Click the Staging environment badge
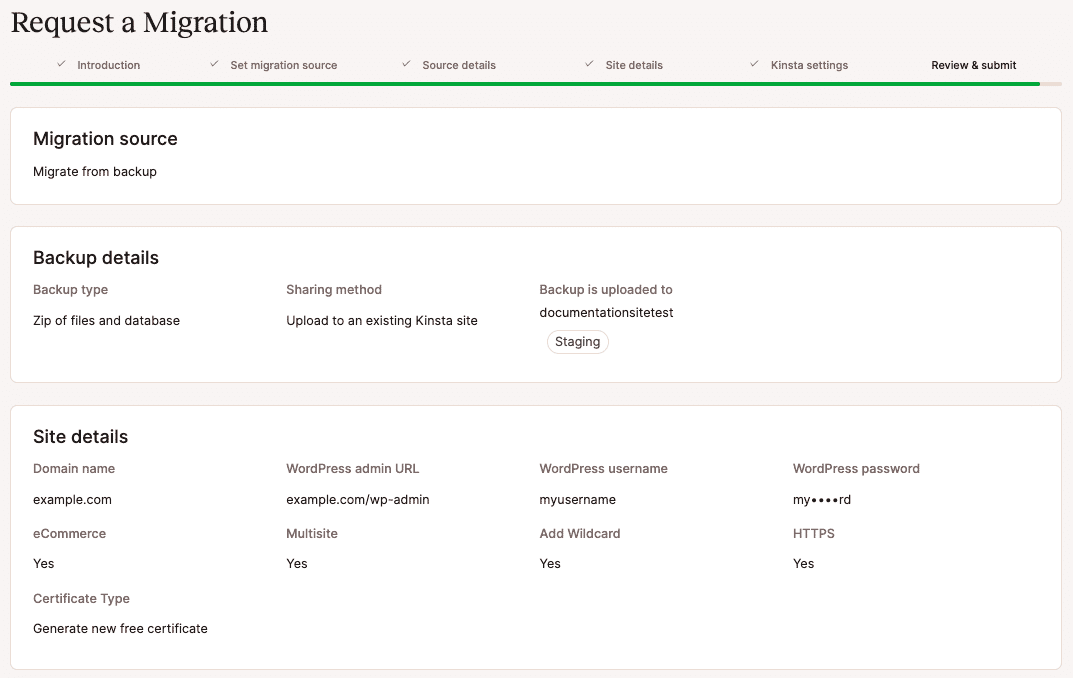 click(578, 341)
